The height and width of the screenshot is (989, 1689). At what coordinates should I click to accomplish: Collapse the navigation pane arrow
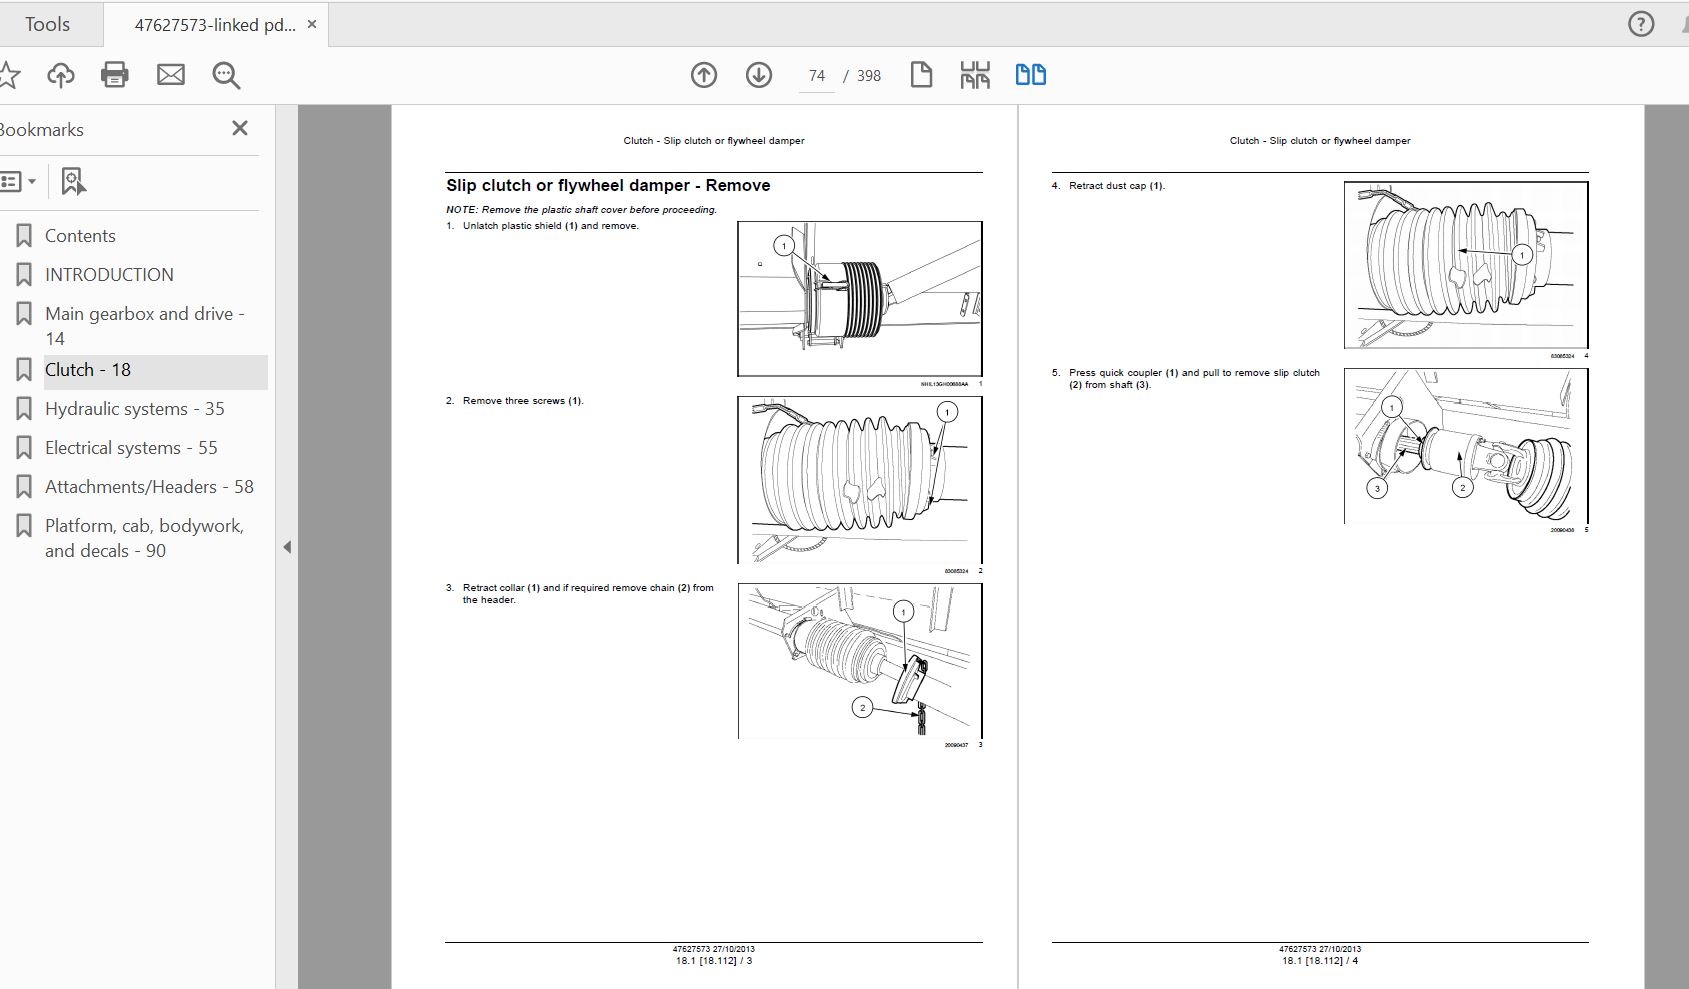287,547
